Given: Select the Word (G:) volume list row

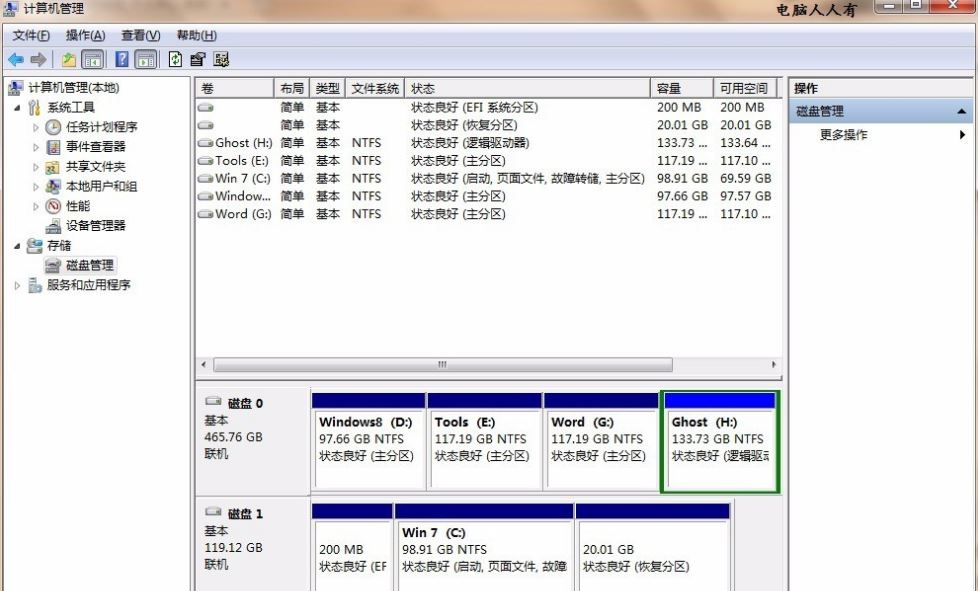Looking at the screenshot, I should point(487,214).
